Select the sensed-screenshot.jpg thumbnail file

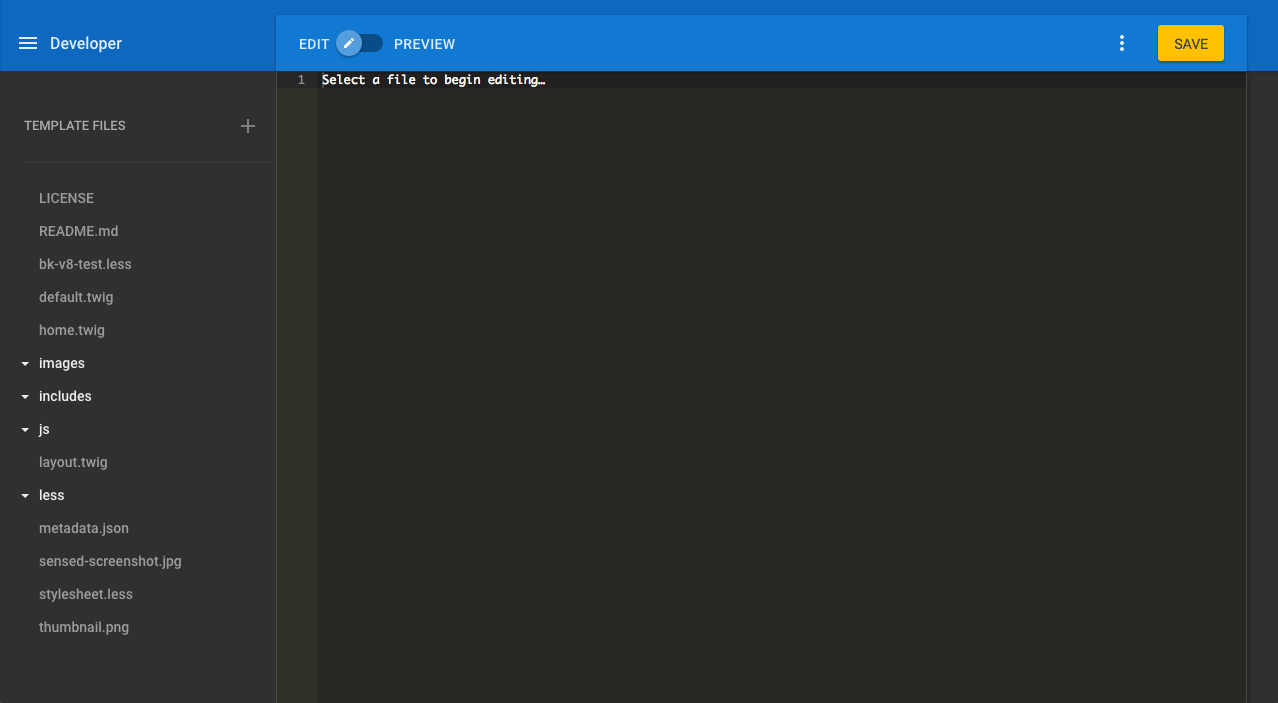(x=110, y=561)
